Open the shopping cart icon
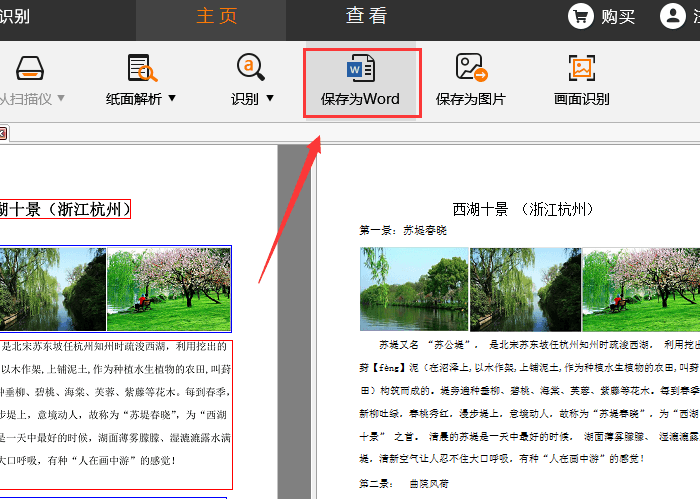 (581, 16)
